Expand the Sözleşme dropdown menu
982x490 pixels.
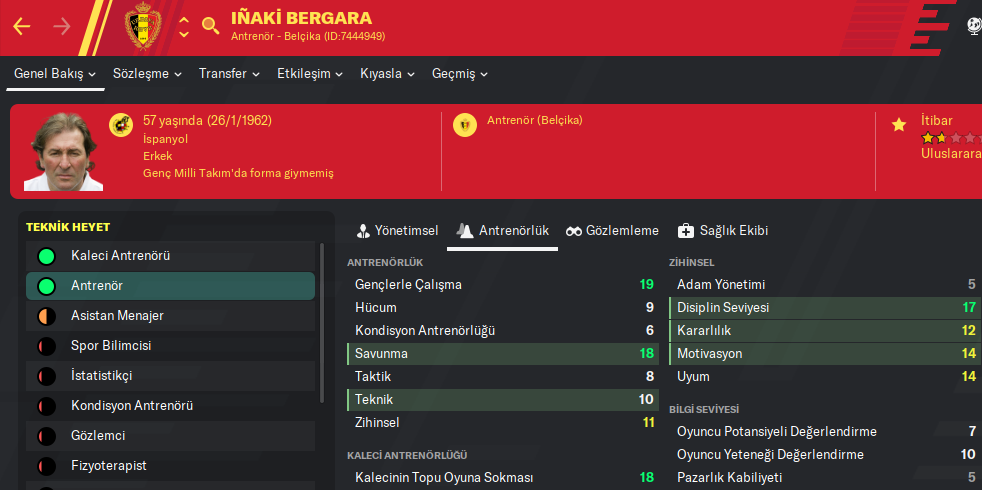pos(147,74)
